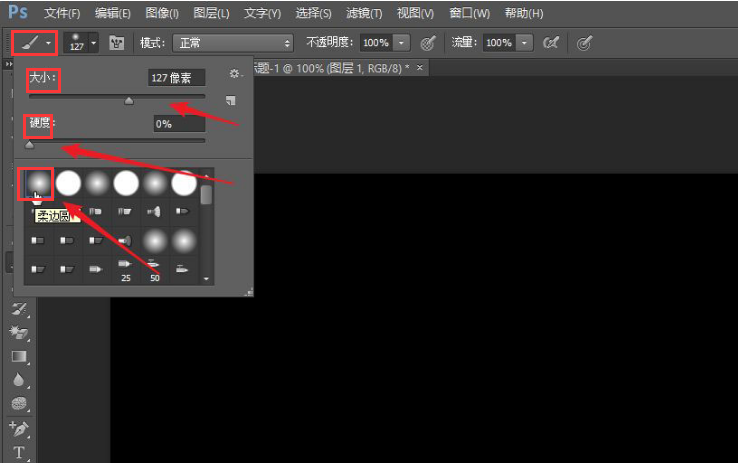This screenshot has width=738, height=463.
Task: Open the 滤镜(T) menu
Action: [364, 13]
